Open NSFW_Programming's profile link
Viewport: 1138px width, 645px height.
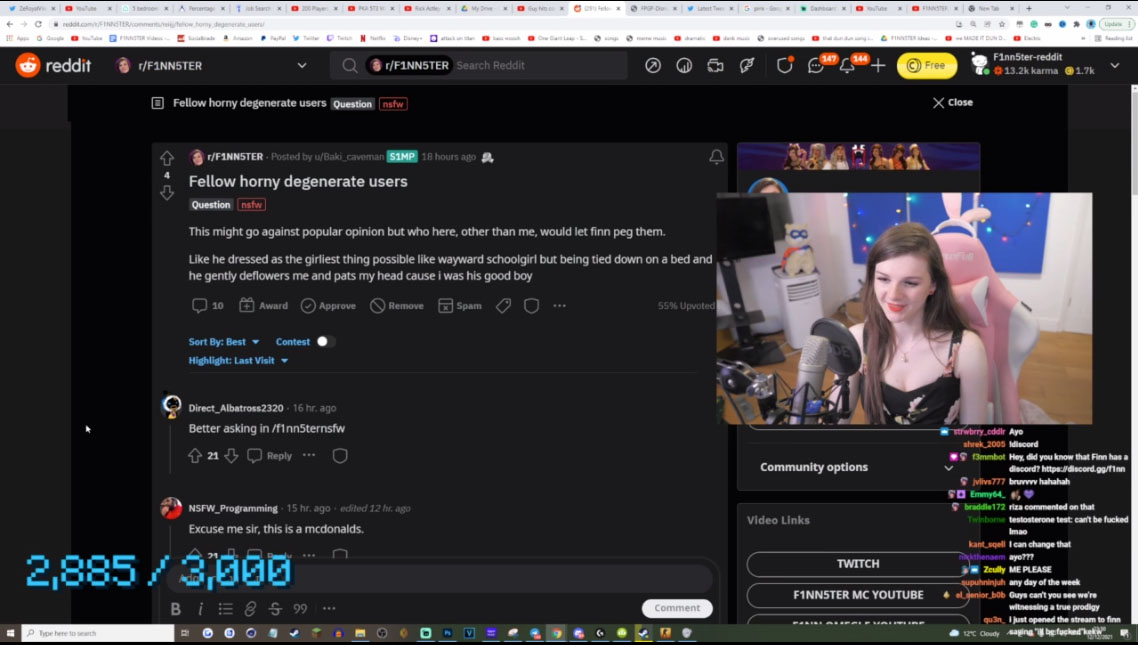coord(233,508)
